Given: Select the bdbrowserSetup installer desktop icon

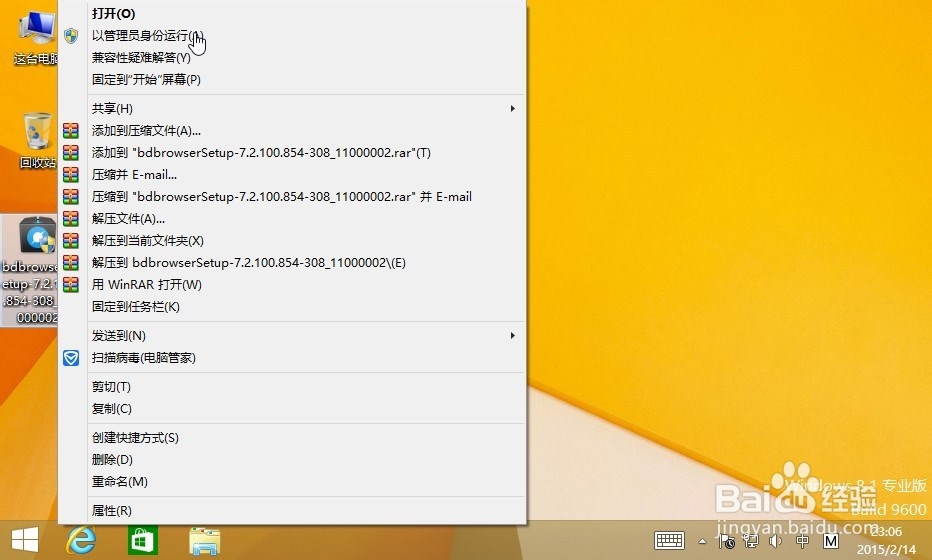Looking at the screenshot, I should point(30,270).
